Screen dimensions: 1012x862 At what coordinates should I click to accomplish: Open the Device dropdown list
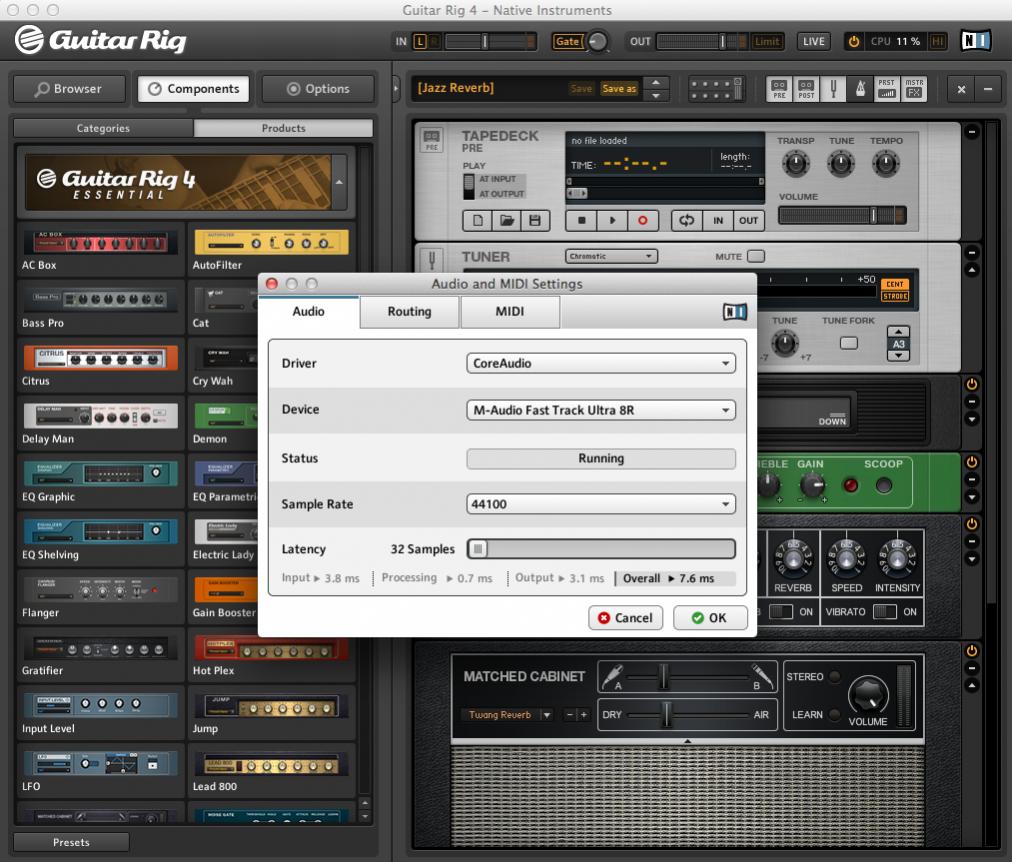[x=601, y=410]
